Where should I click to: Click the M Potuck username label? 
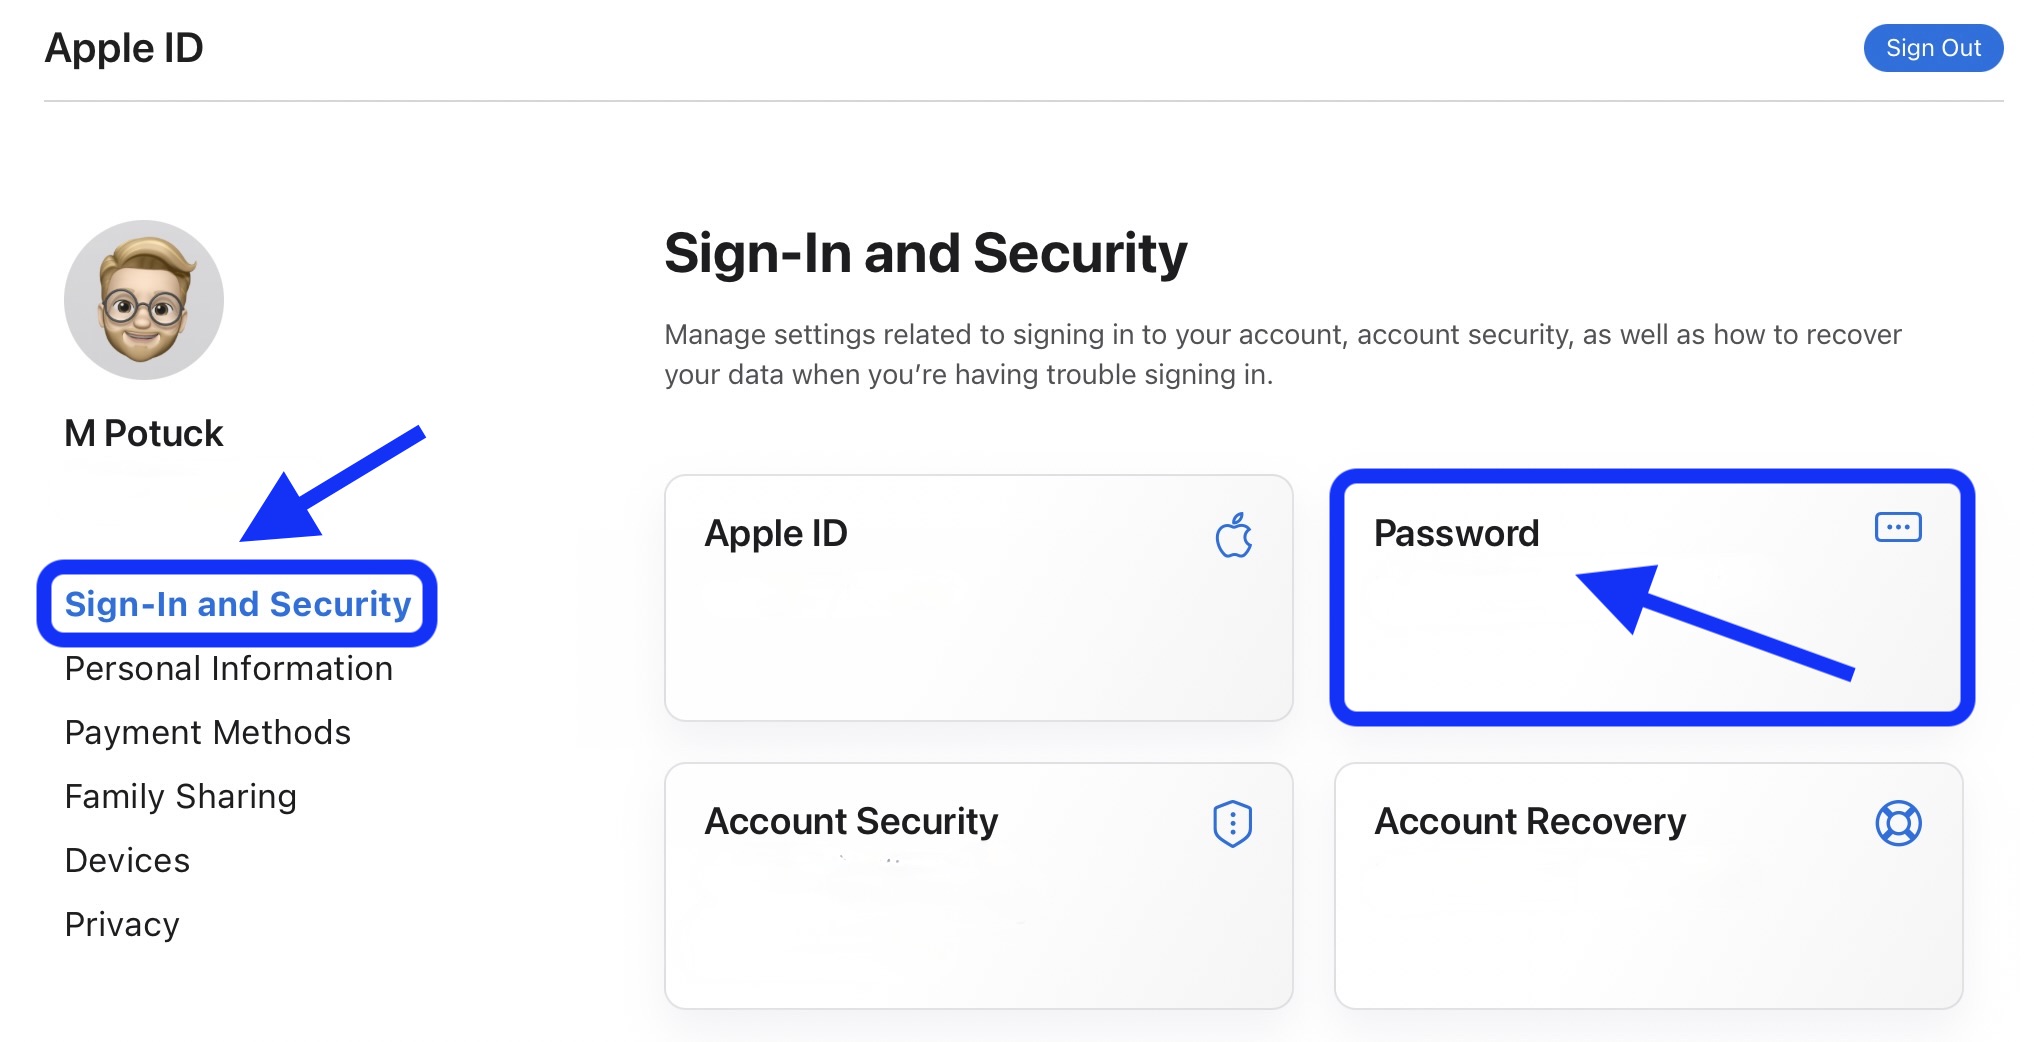pos(143,432)
